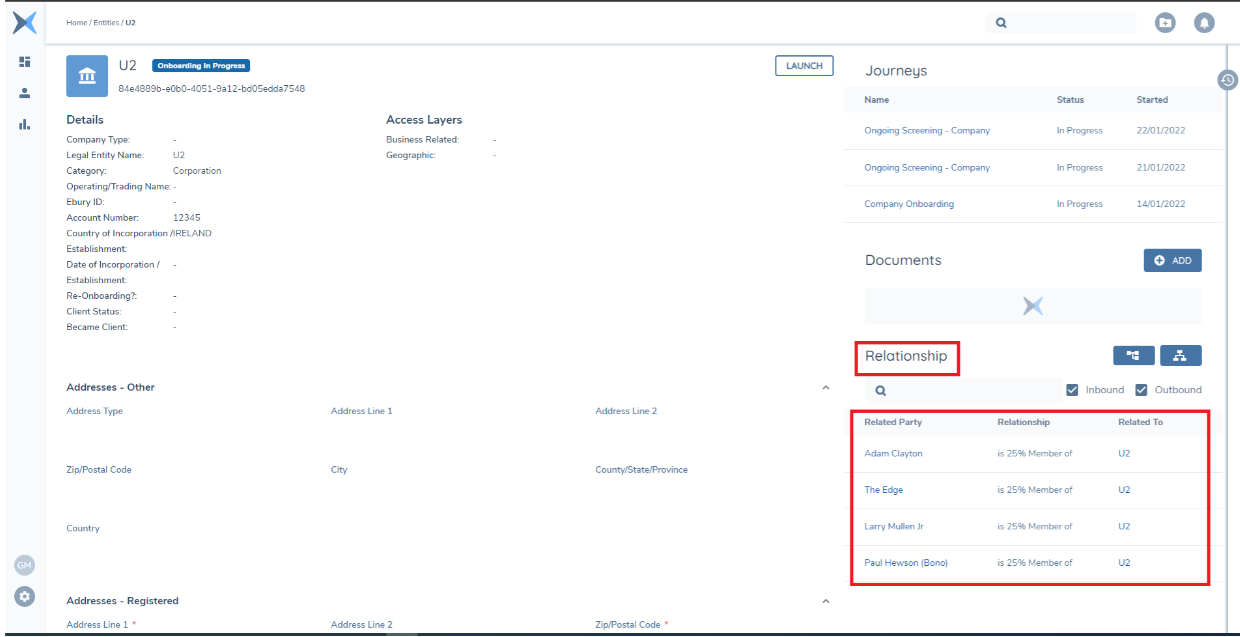This screenshot has width=1240, height=637.
Task: Open the person icon in sidebar
Action: click(x=25, y=93)
